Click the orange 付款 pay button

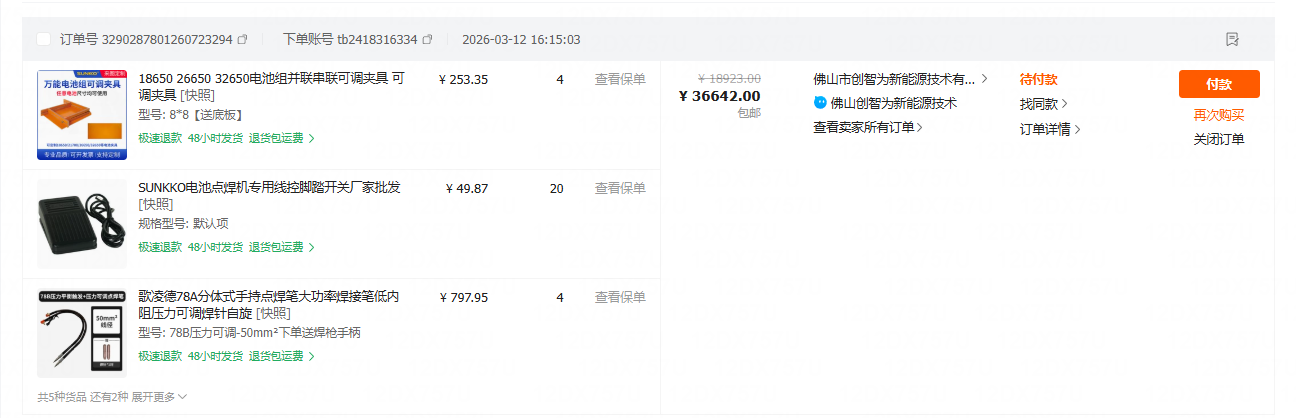1219,84
